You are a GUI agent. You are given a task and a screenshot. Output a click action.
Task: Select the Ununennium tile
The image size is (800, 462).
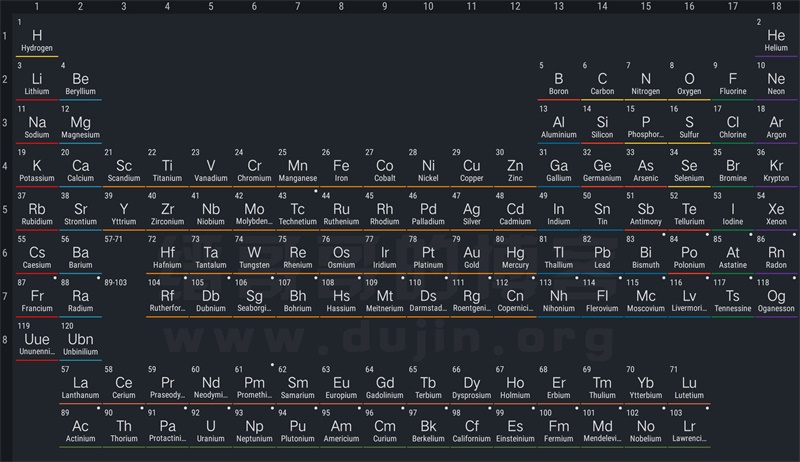[x=37, y=340]
